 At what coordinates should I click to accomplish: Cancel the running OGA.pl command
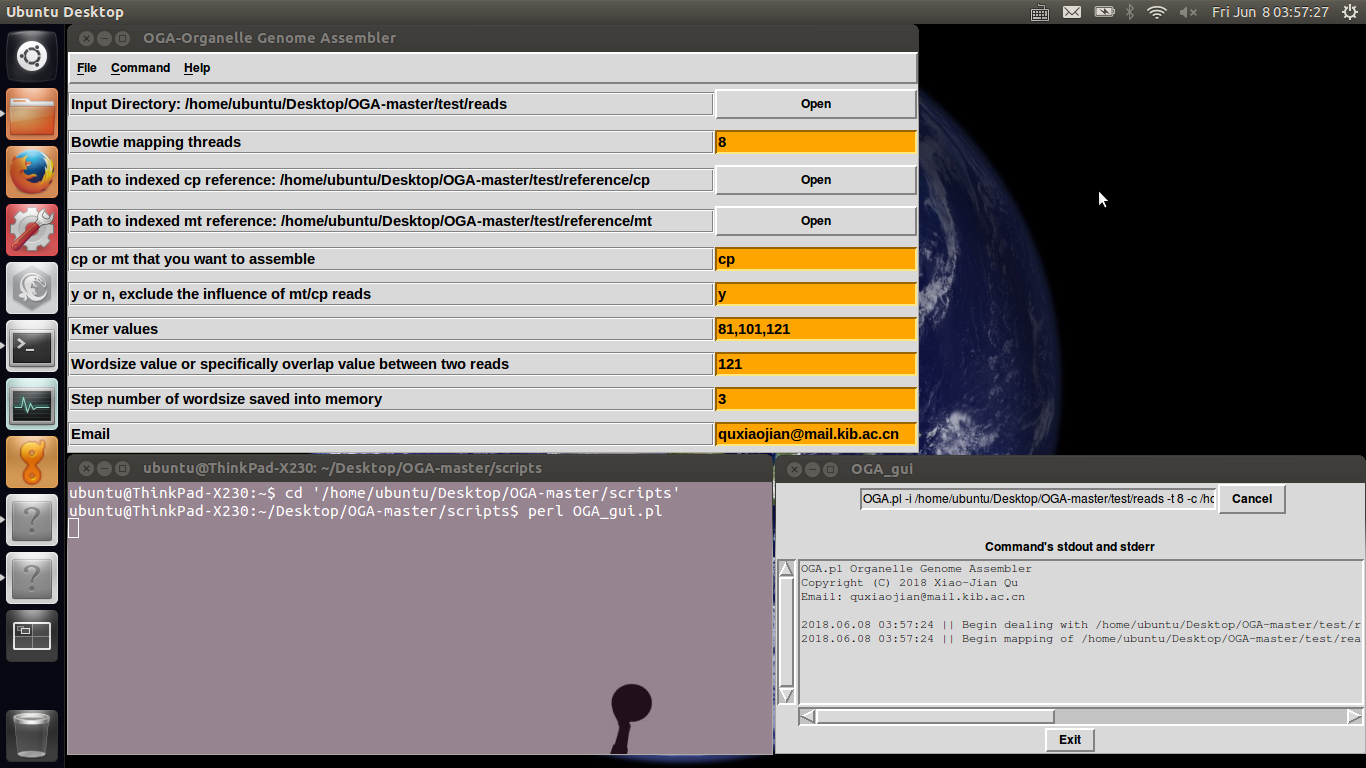click(1252, 499)
